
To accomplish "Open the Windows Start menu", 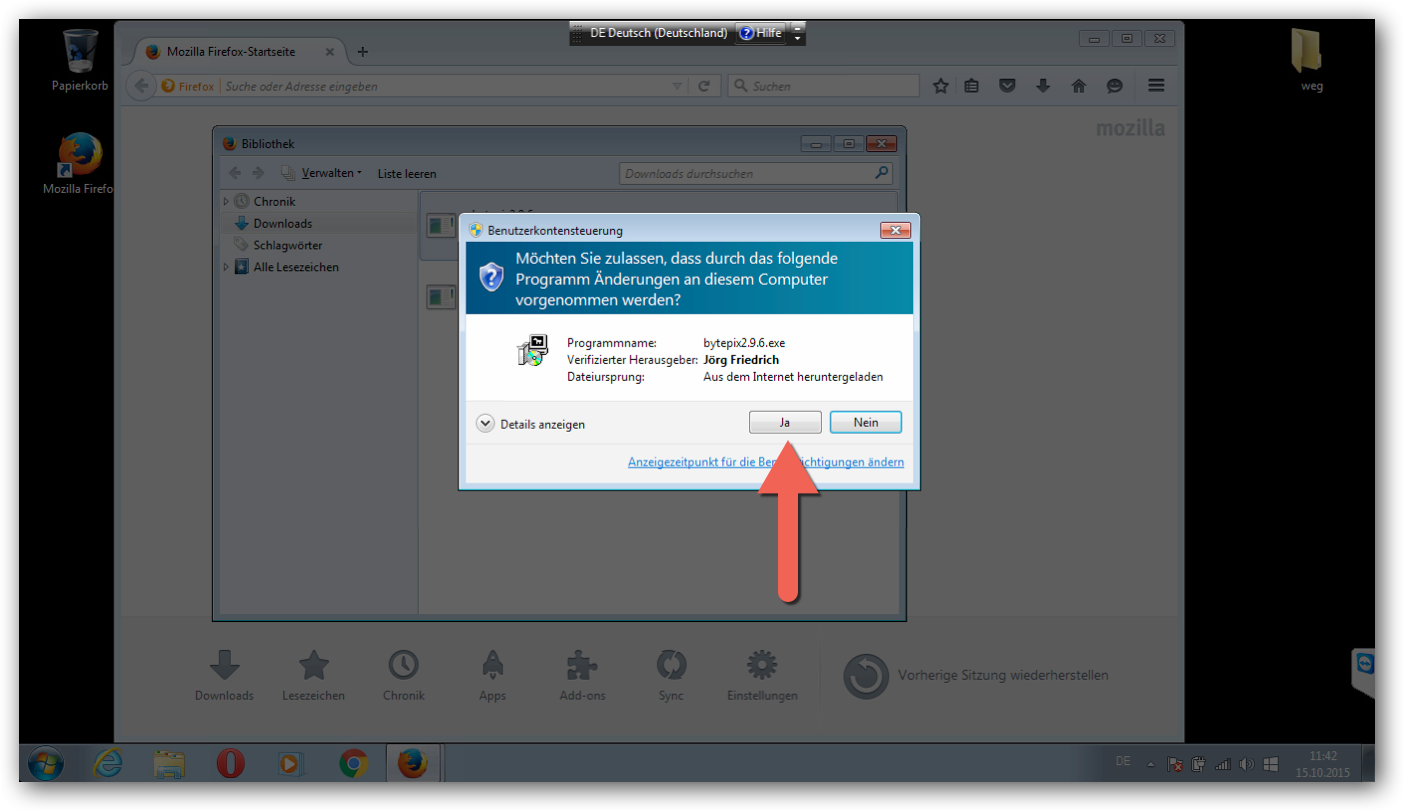I will [47, 764].
